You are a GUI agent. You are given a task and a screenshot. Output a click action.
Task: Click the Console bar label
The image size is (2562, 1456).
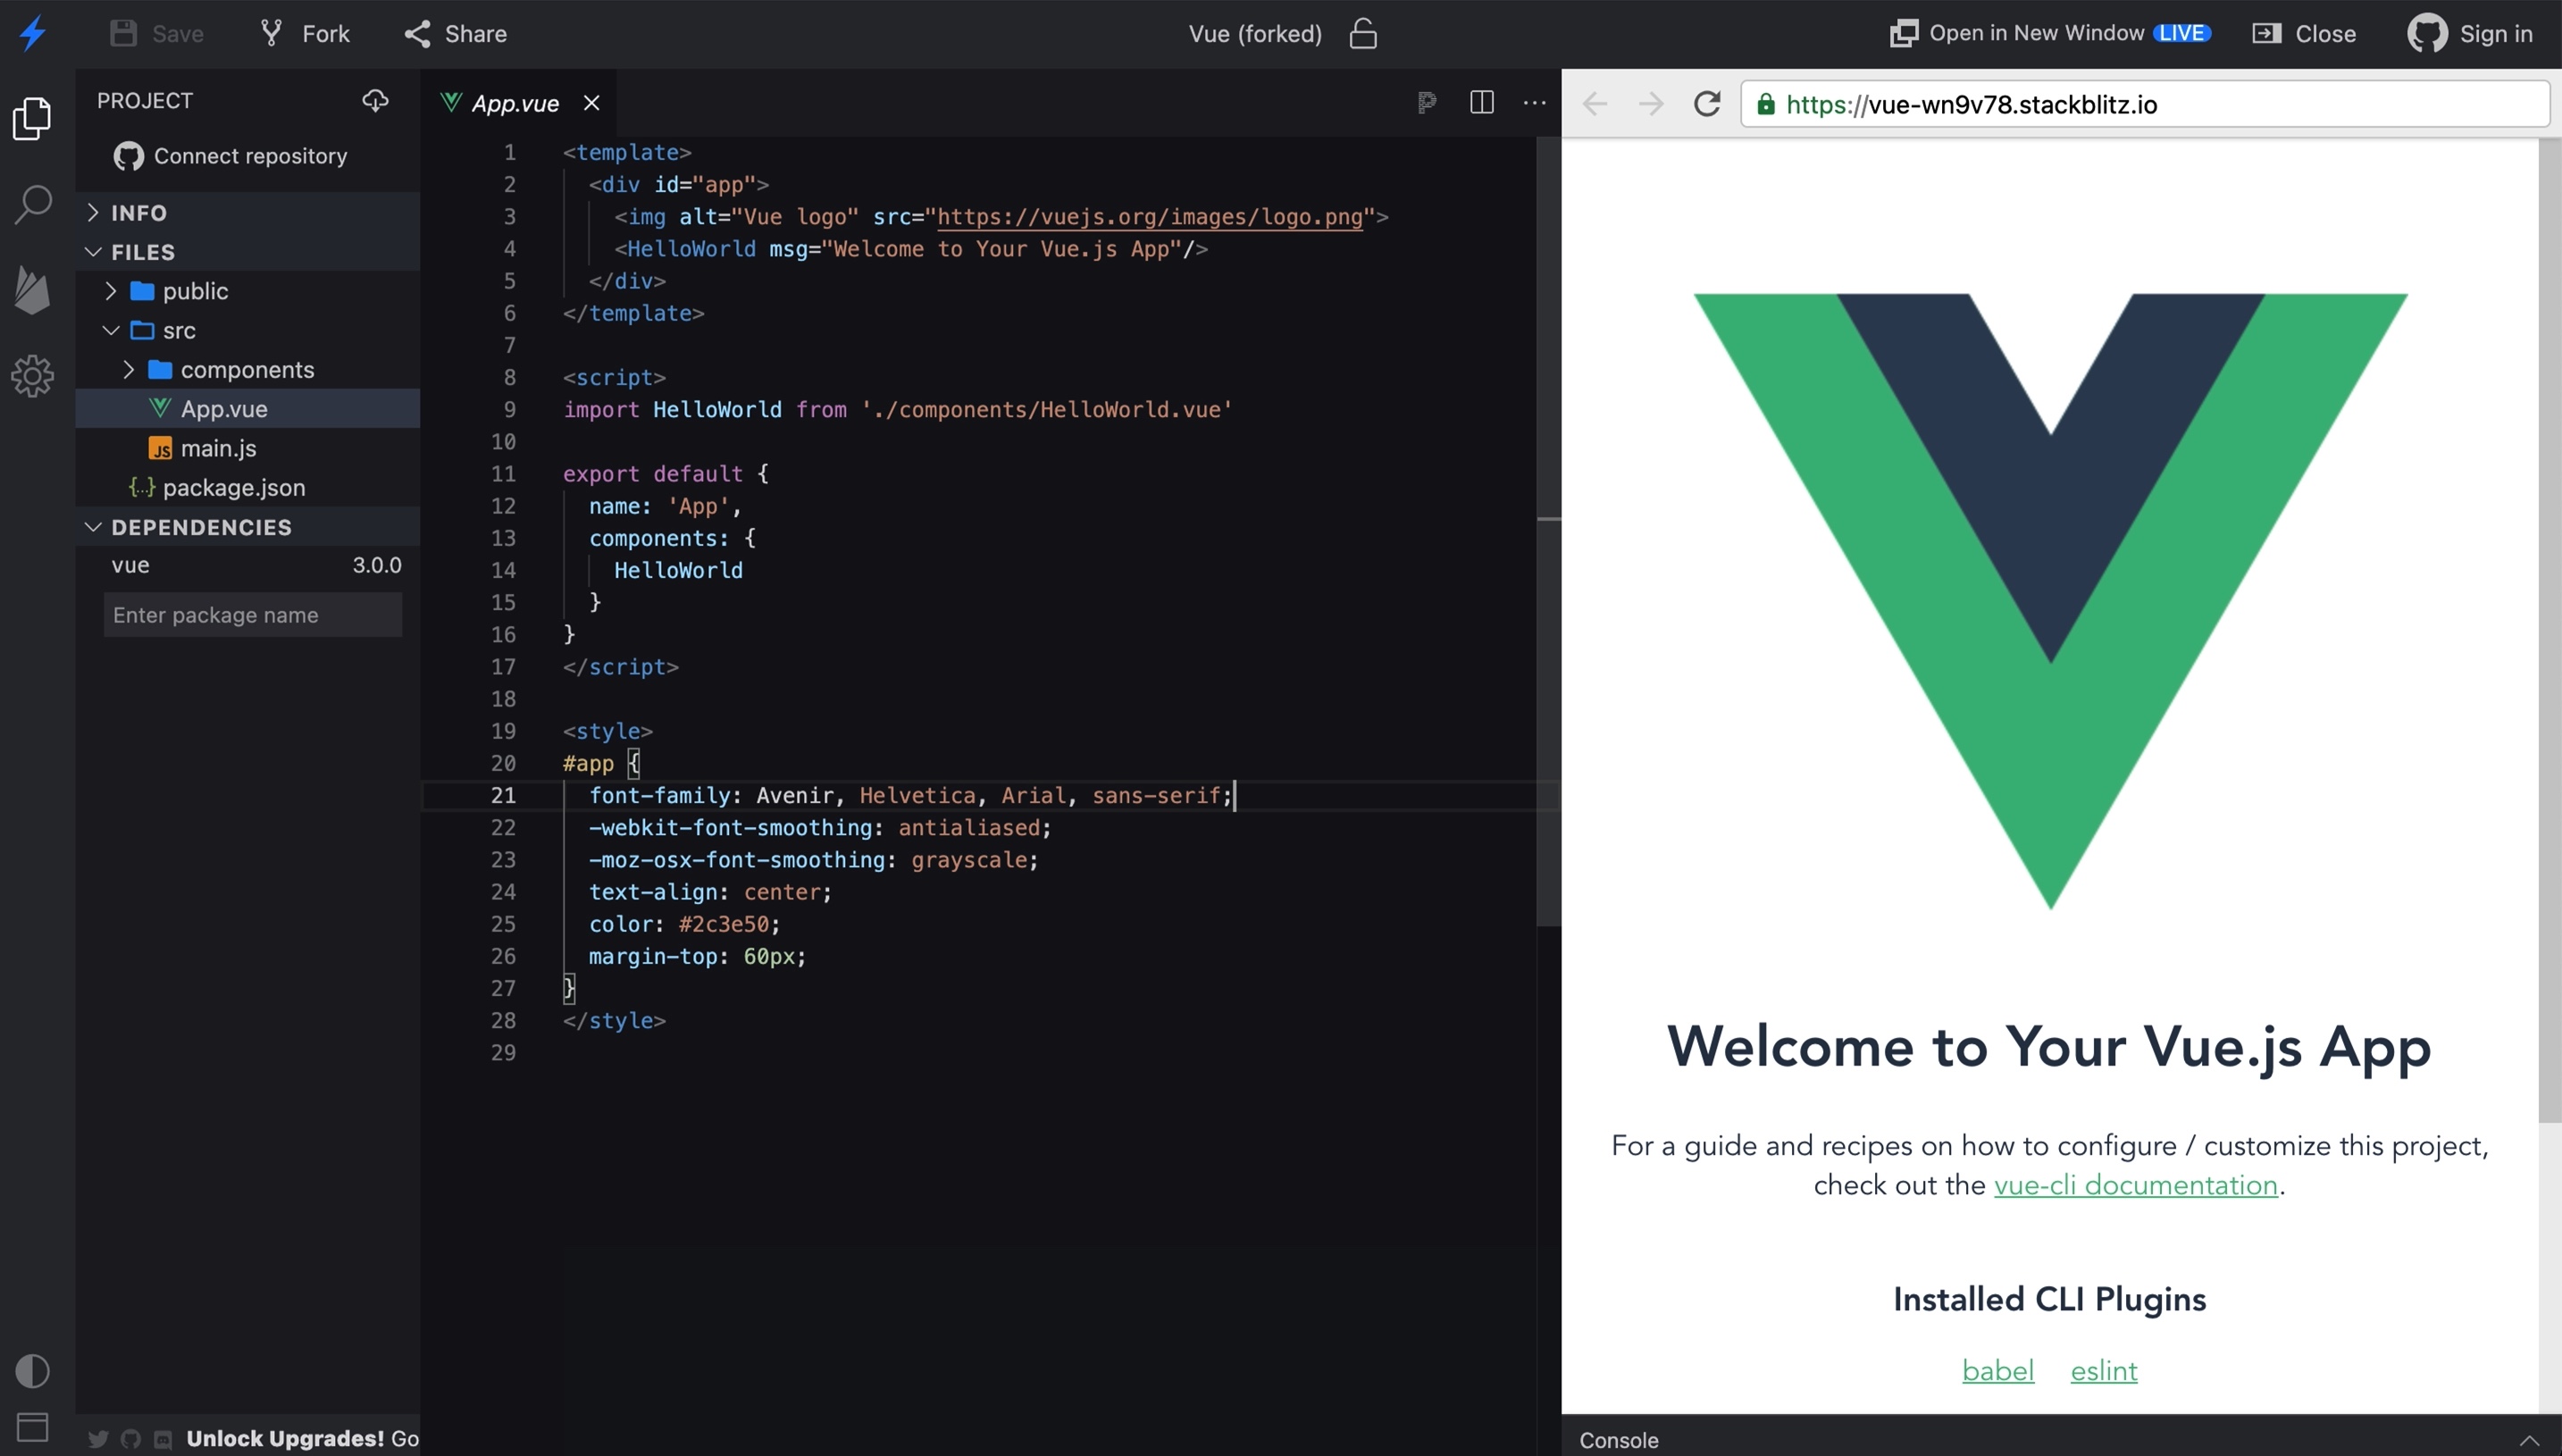pyautogui.click(x=1618, y=1440)
